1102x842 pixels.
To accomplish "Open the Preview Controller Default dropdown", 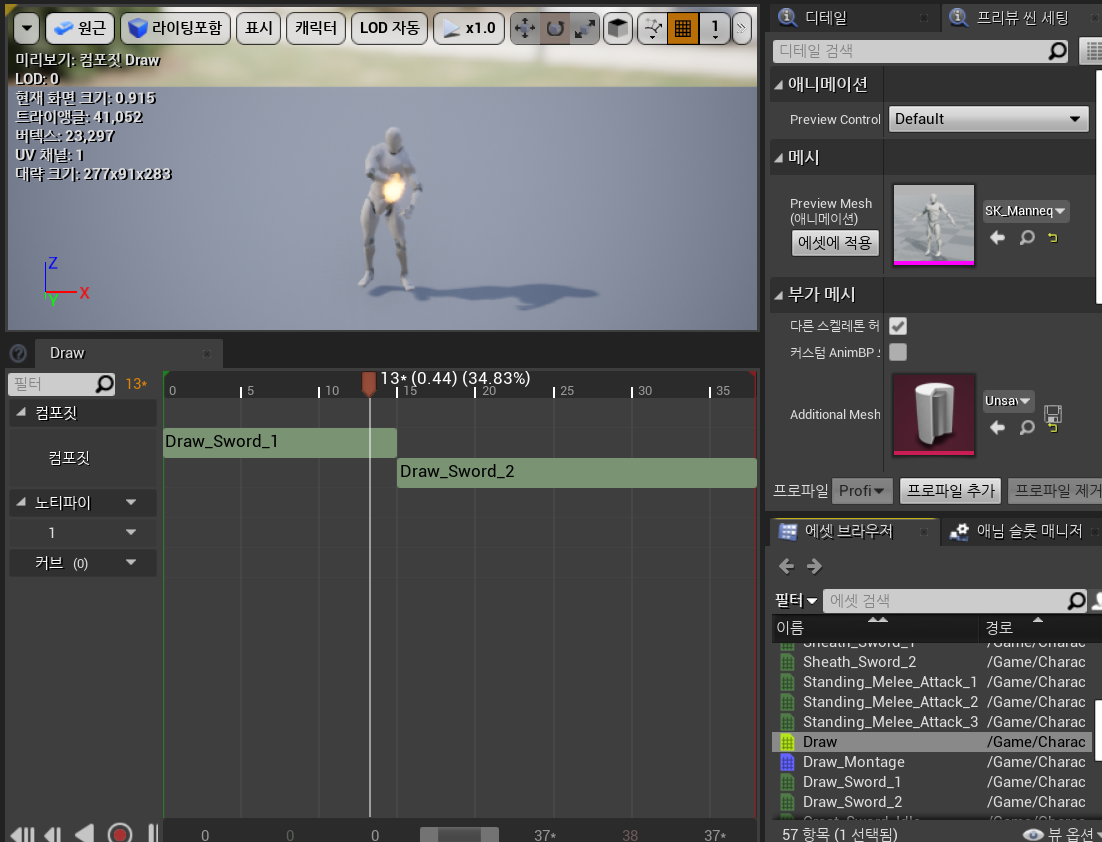I will [x=988, y=119].
